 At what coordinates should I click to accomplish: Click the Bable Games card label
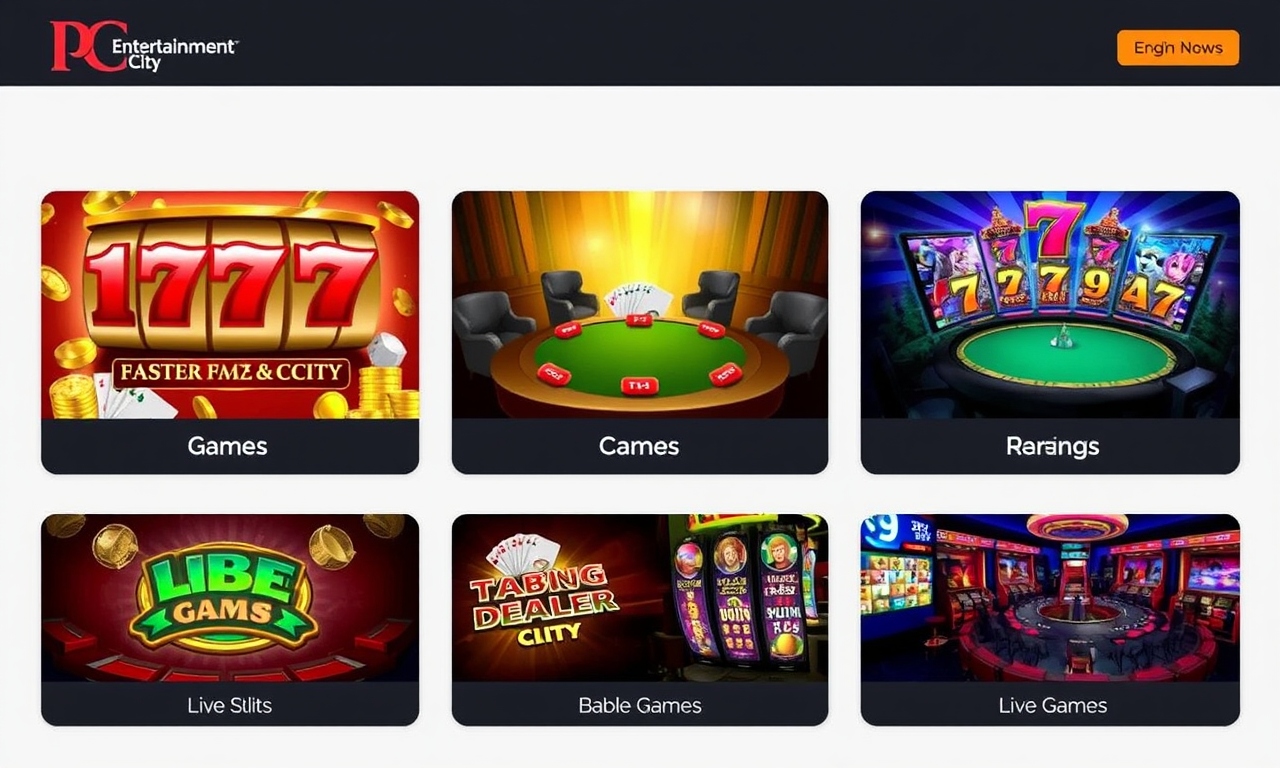[x=640, y=705]
